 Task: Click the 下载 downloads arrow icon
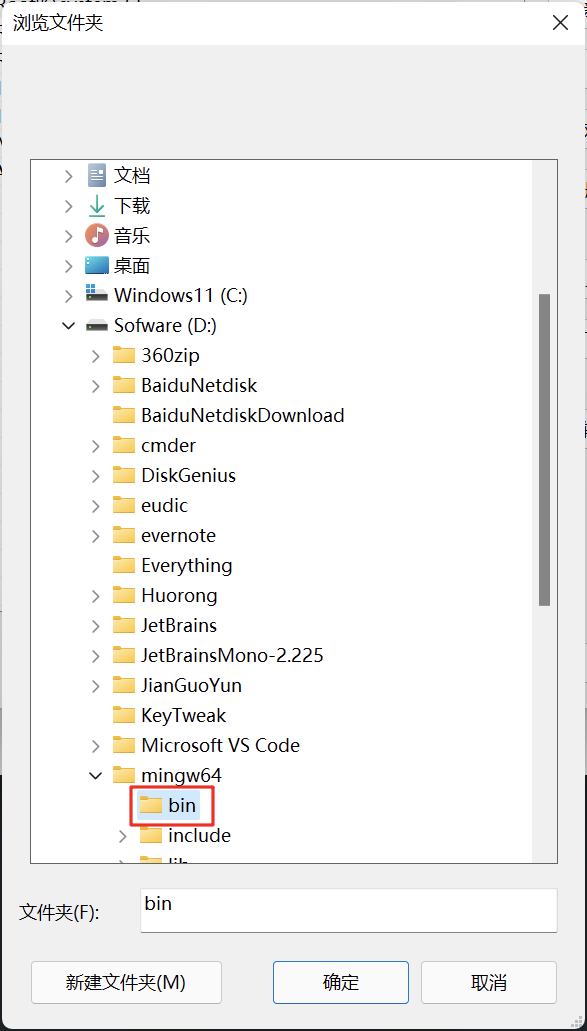pos(97,206)
